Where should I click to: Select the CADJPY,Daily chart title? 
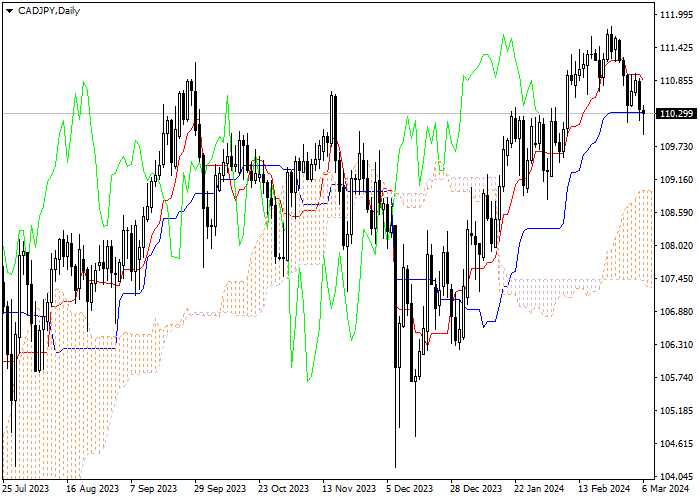coord(49,11)
